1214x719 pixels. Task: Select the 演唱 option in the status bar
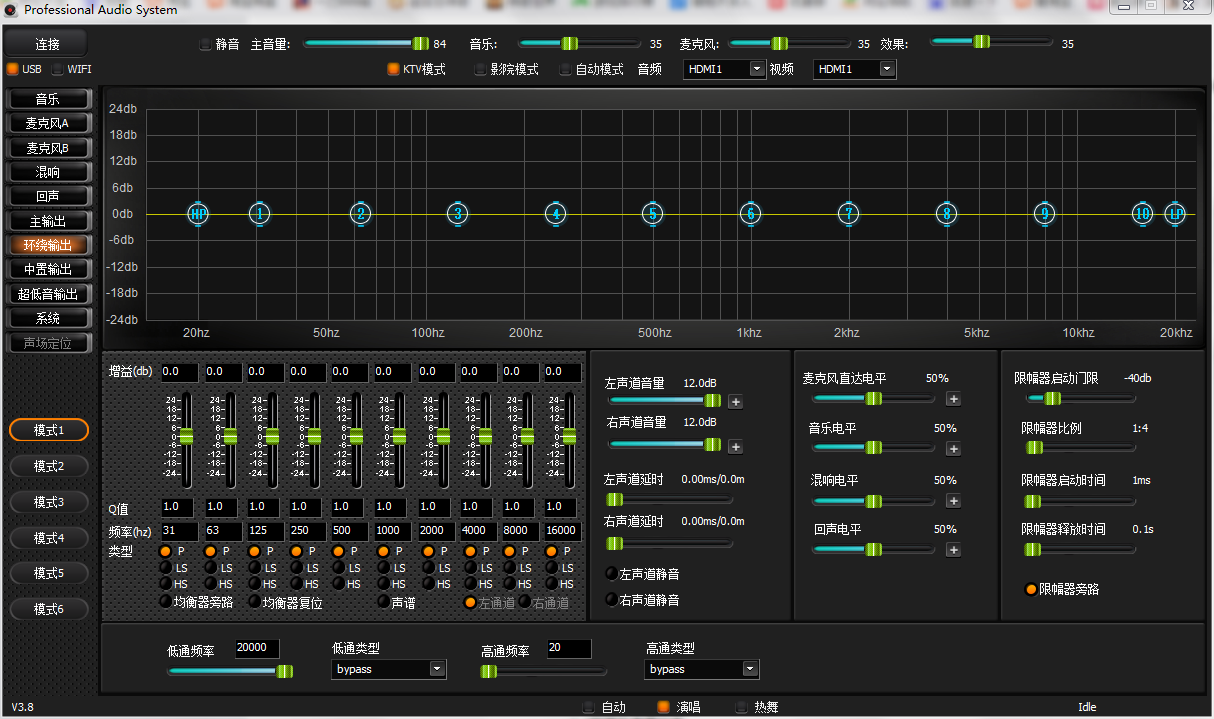point(663,707)
